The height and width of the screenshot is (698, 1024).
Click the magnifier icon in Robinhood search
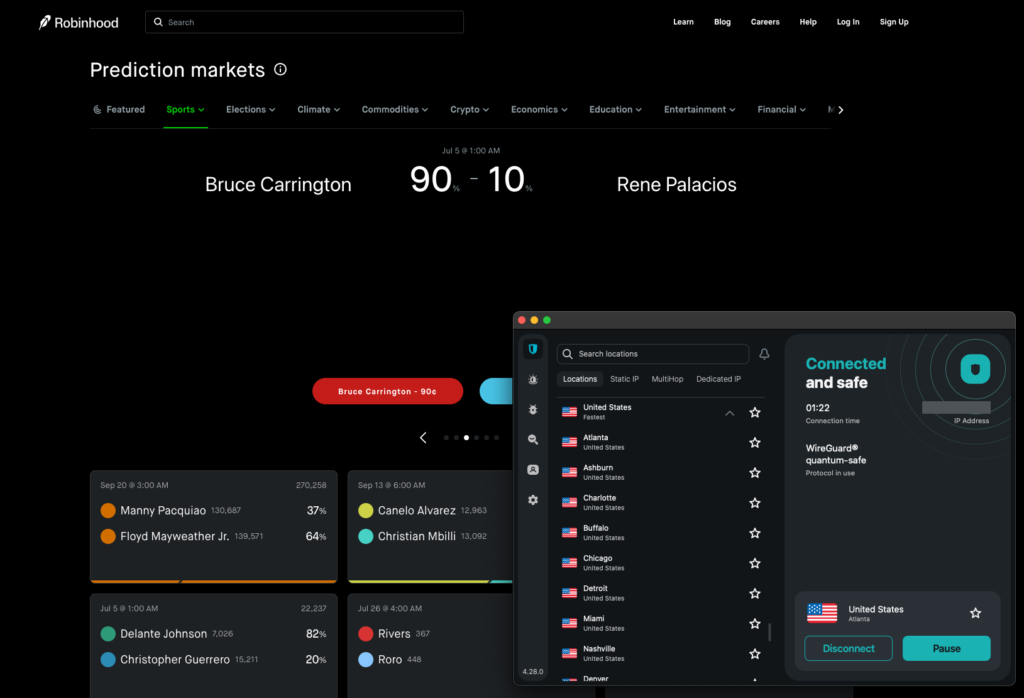click(x=158, y=22)
